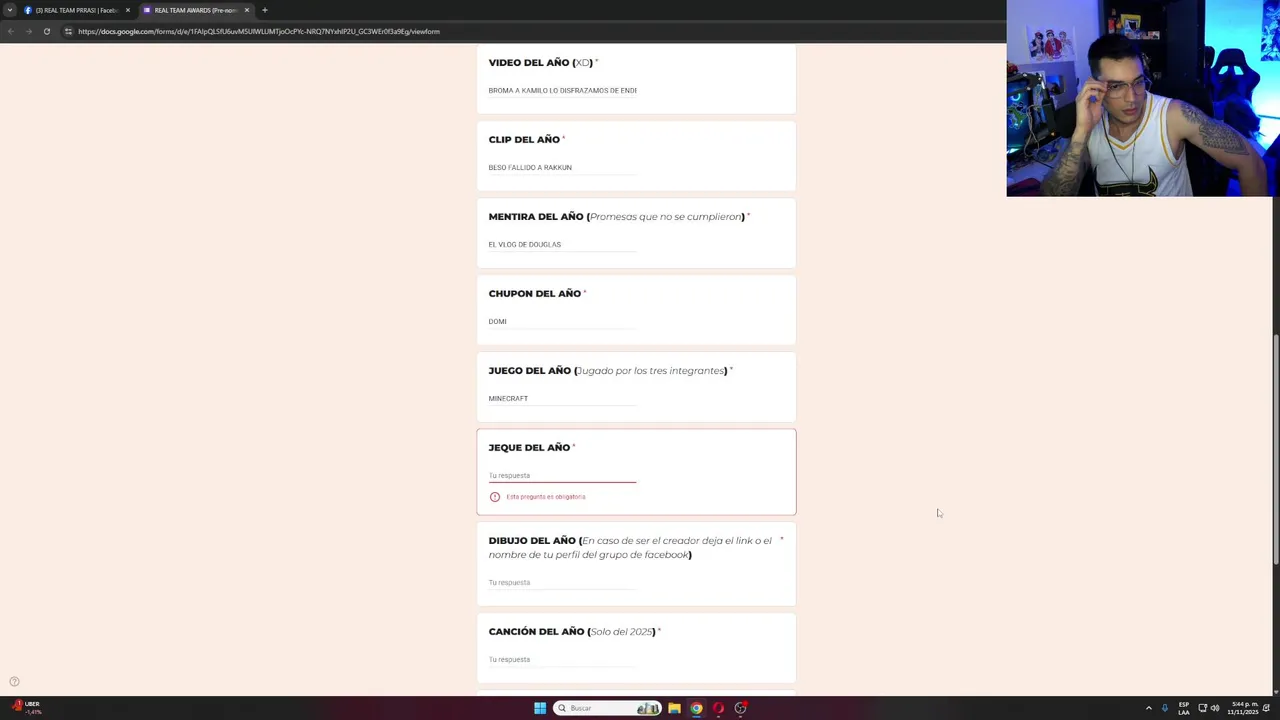
Task: Click the 'JEQUE DEL AÑO' question title
Action: click(529, 447)
